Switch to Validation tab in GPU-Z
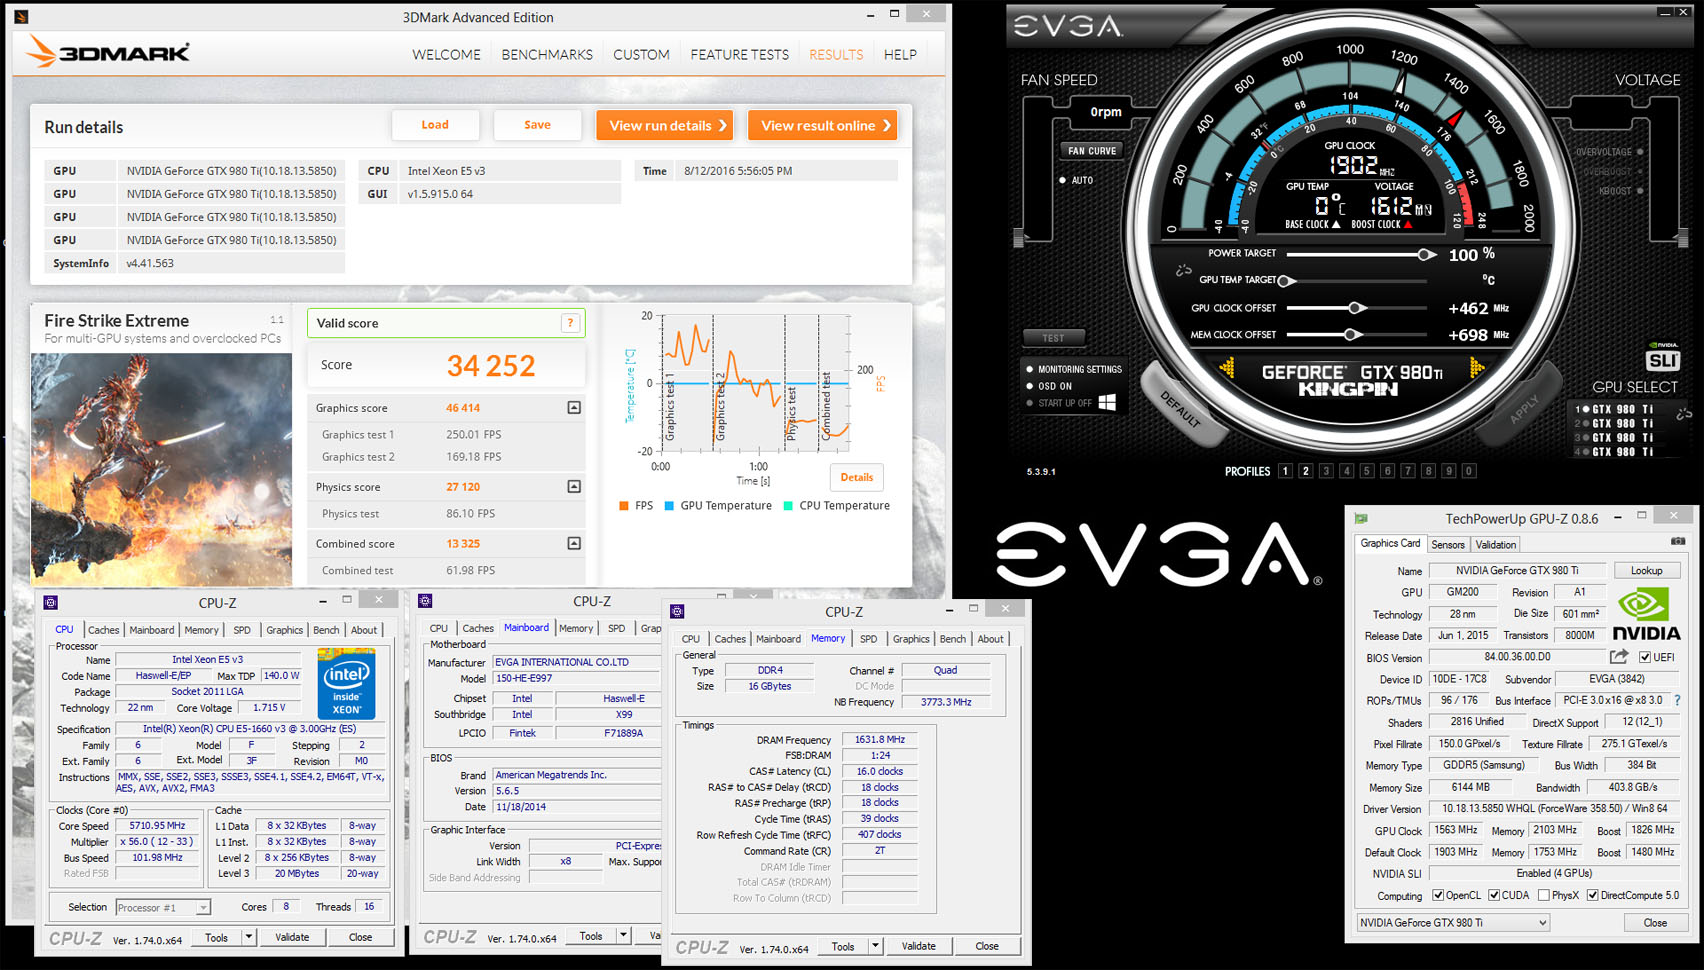The width and height of the screenshot is (1704, 970). (x=1495, y=544)
